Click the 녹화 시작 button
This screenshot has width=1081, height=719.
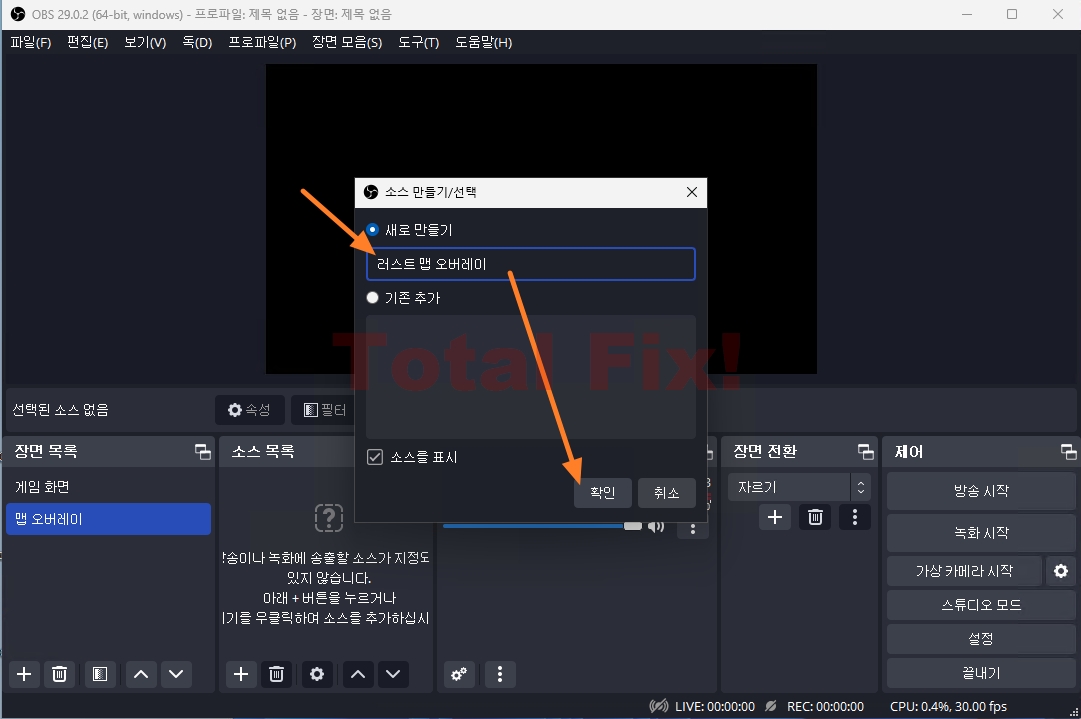tap(980, 533)
